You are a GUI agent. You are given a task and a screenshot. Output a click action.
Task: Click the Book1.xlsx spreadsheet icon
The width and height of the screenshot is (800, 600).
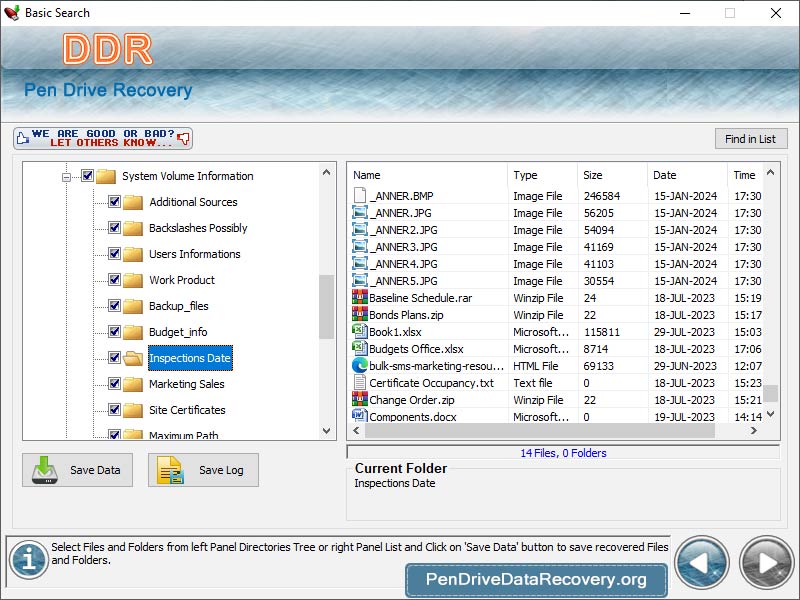[359, 331]
